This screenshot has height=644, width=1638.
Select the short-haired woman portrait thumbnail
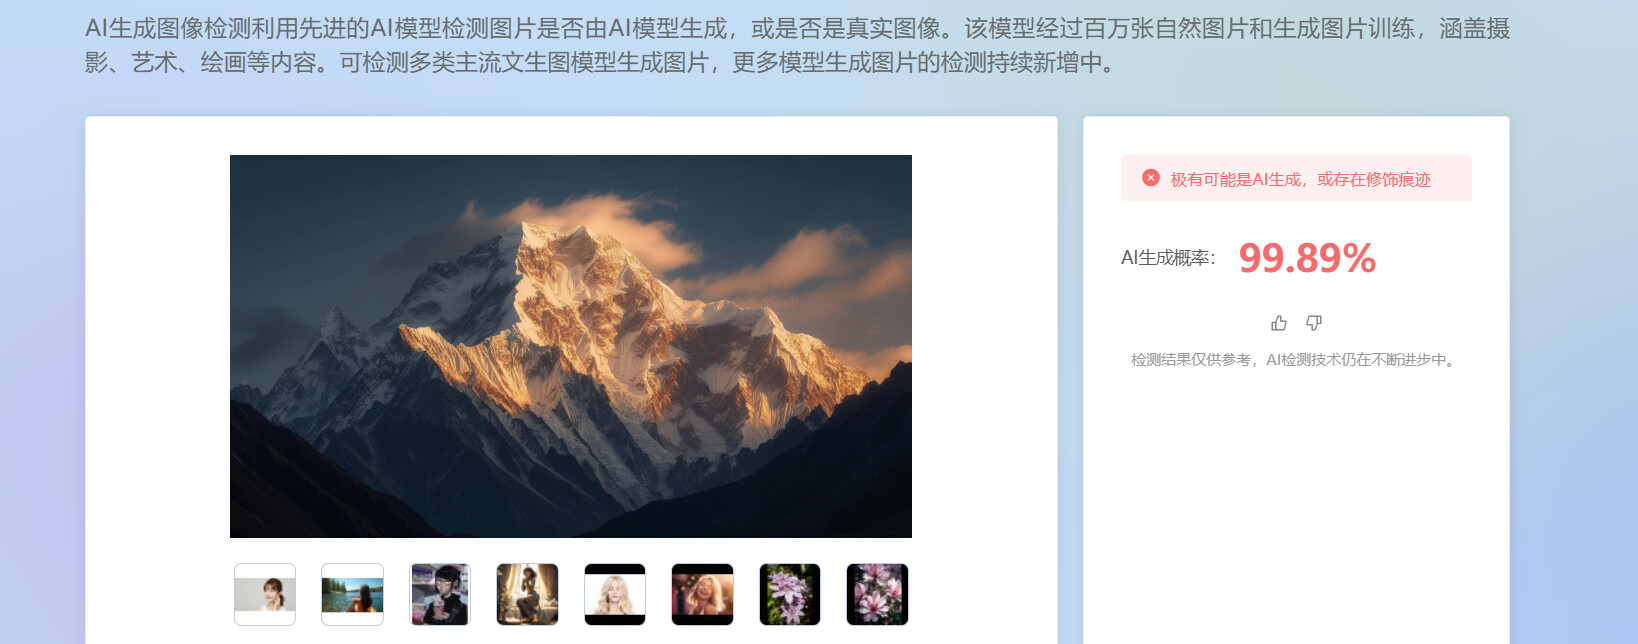[x=265, y=594]
